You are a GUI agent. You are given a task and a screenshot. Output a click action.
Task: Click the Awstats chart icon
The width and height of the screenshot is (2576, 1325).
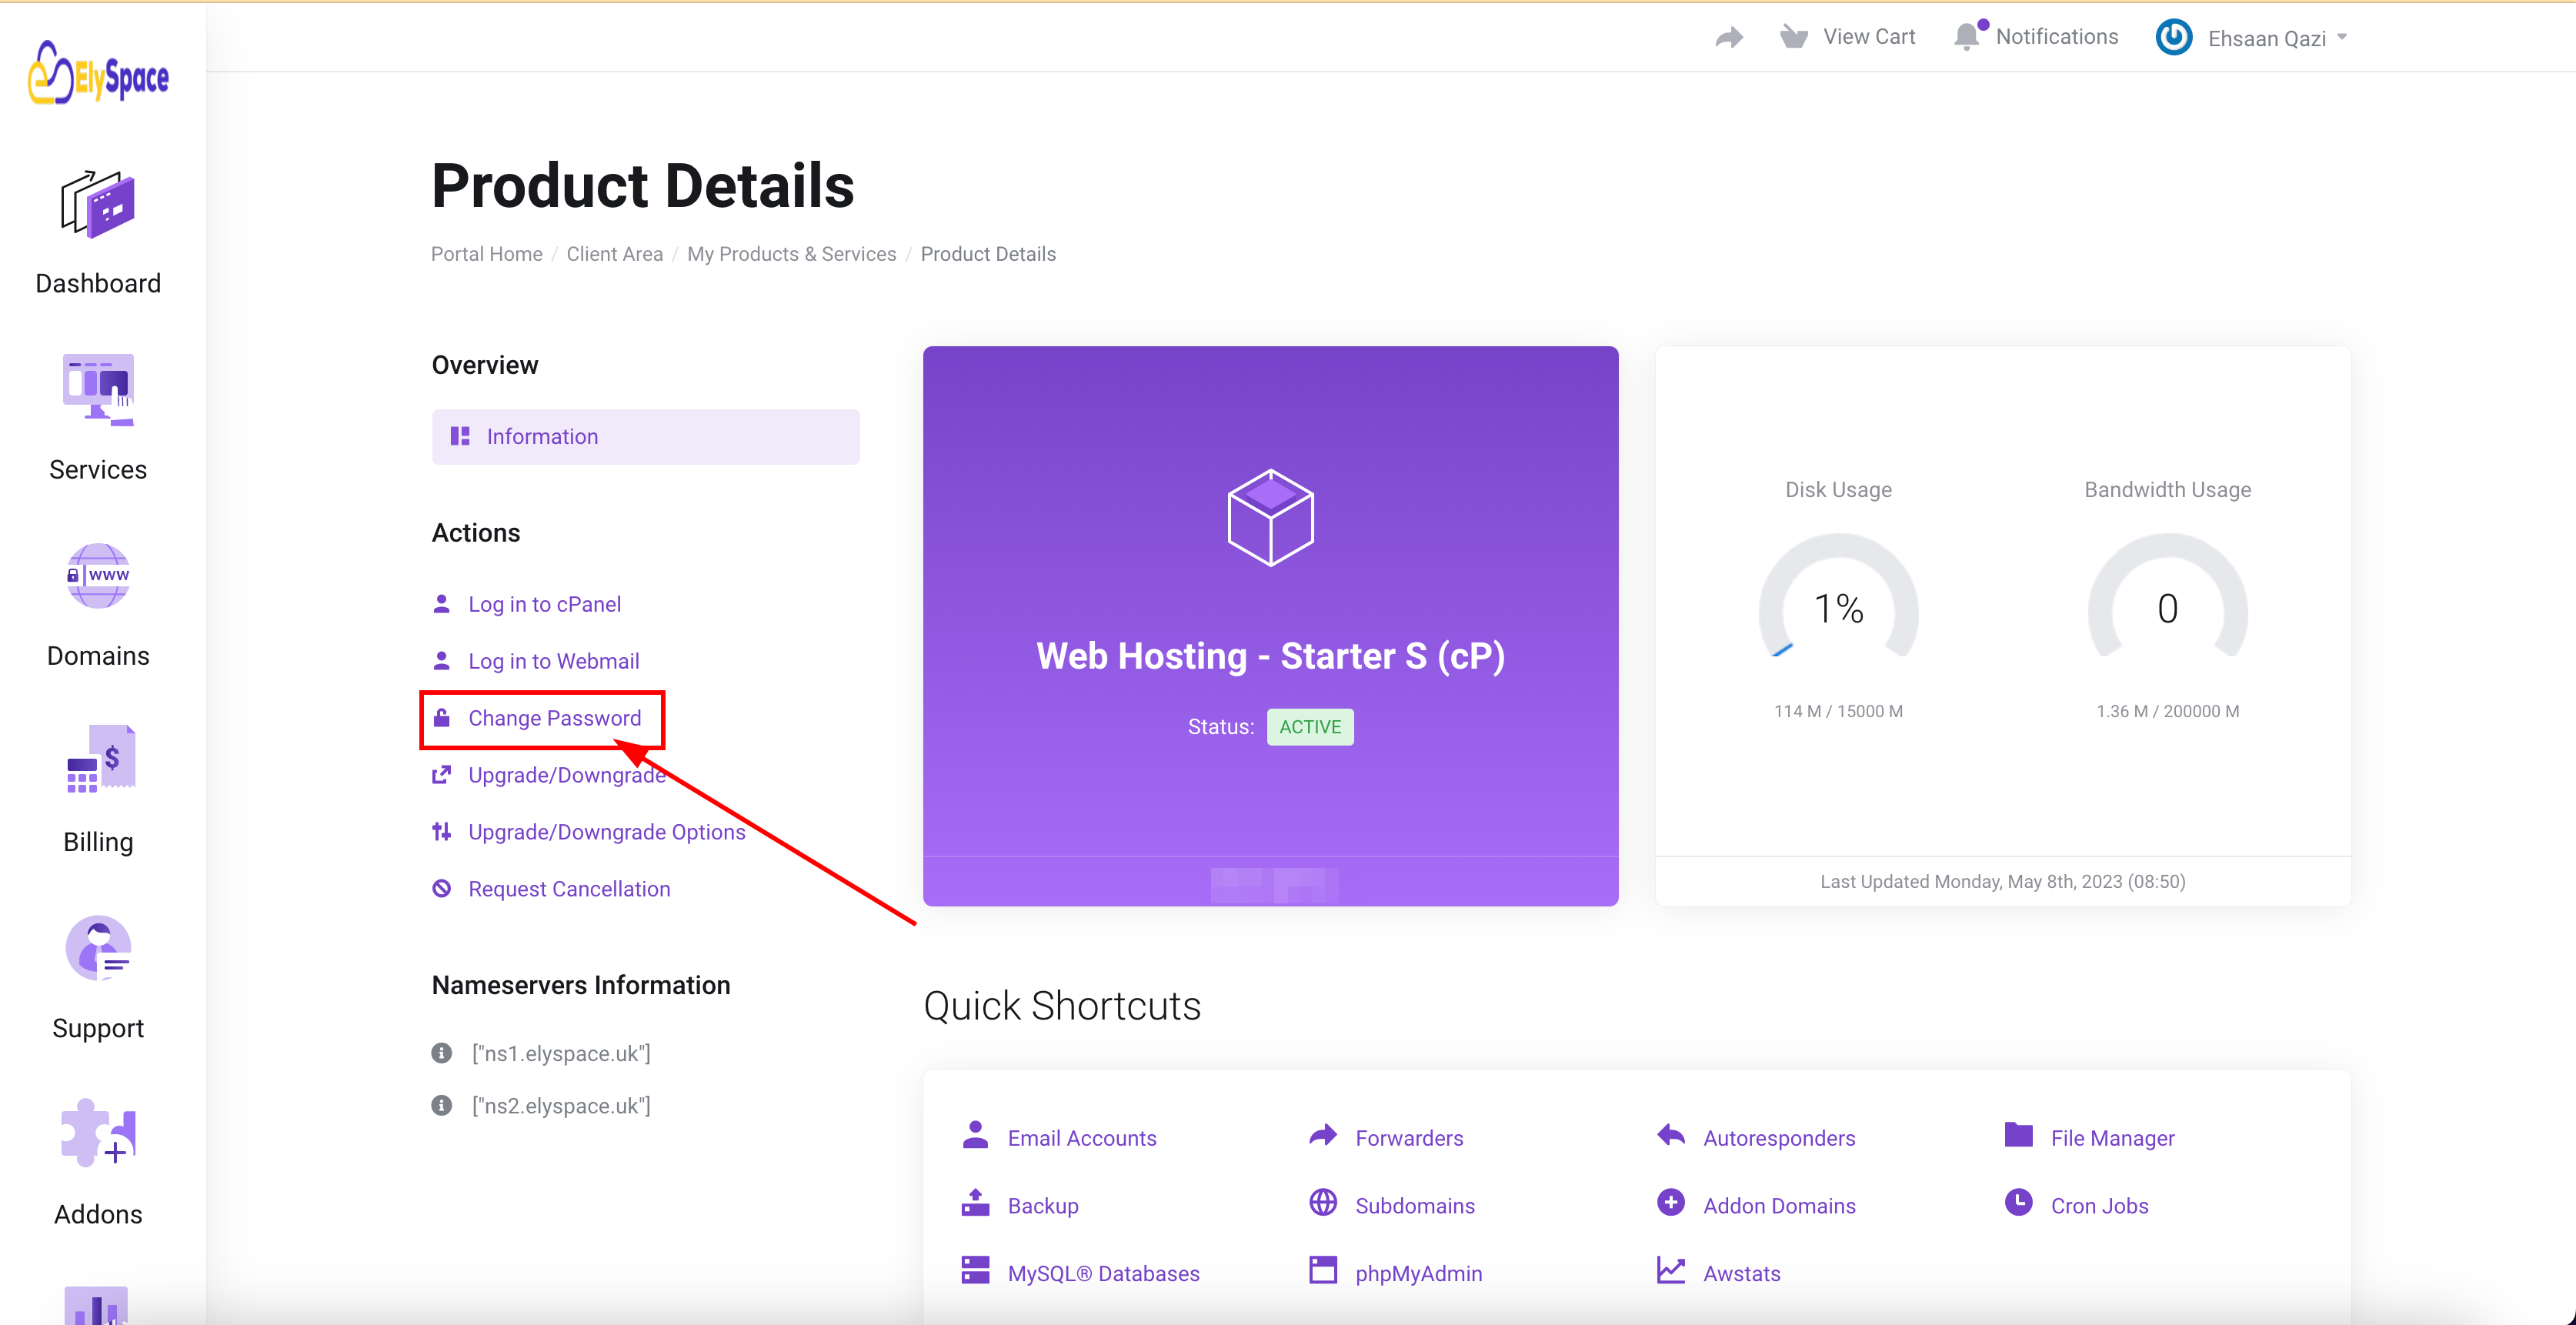[1671, 1271]
